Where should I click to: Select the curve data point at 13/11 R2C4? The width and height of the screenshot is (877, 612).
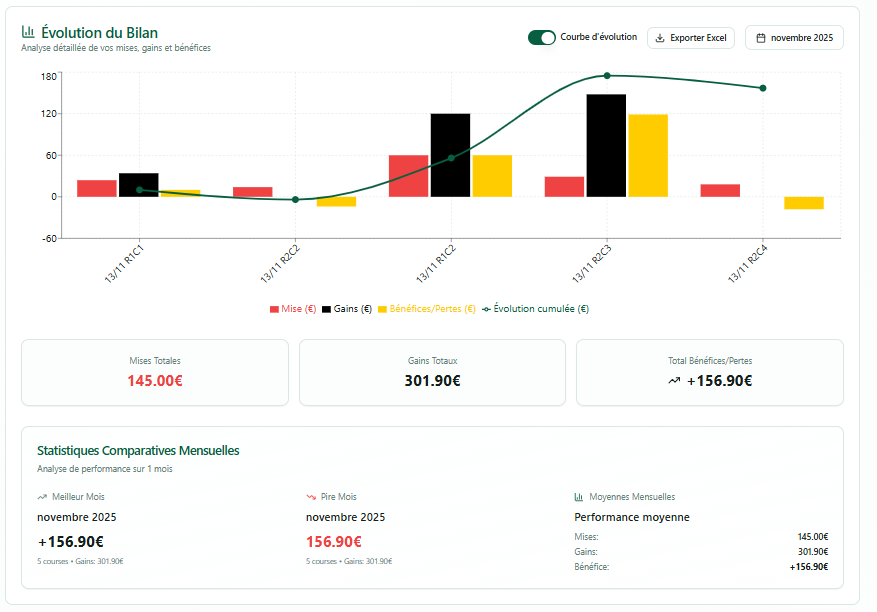(763, 88)
